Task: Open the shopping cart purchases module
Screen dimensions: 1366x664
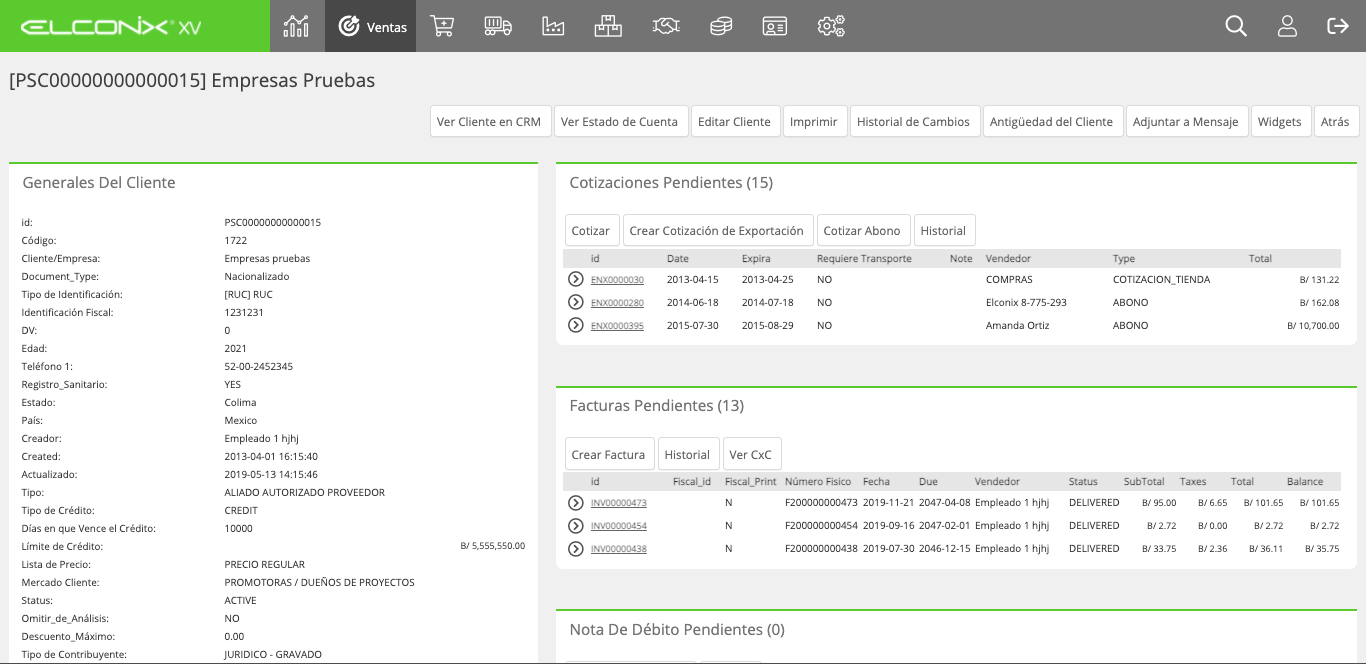Action: (442, 26)
